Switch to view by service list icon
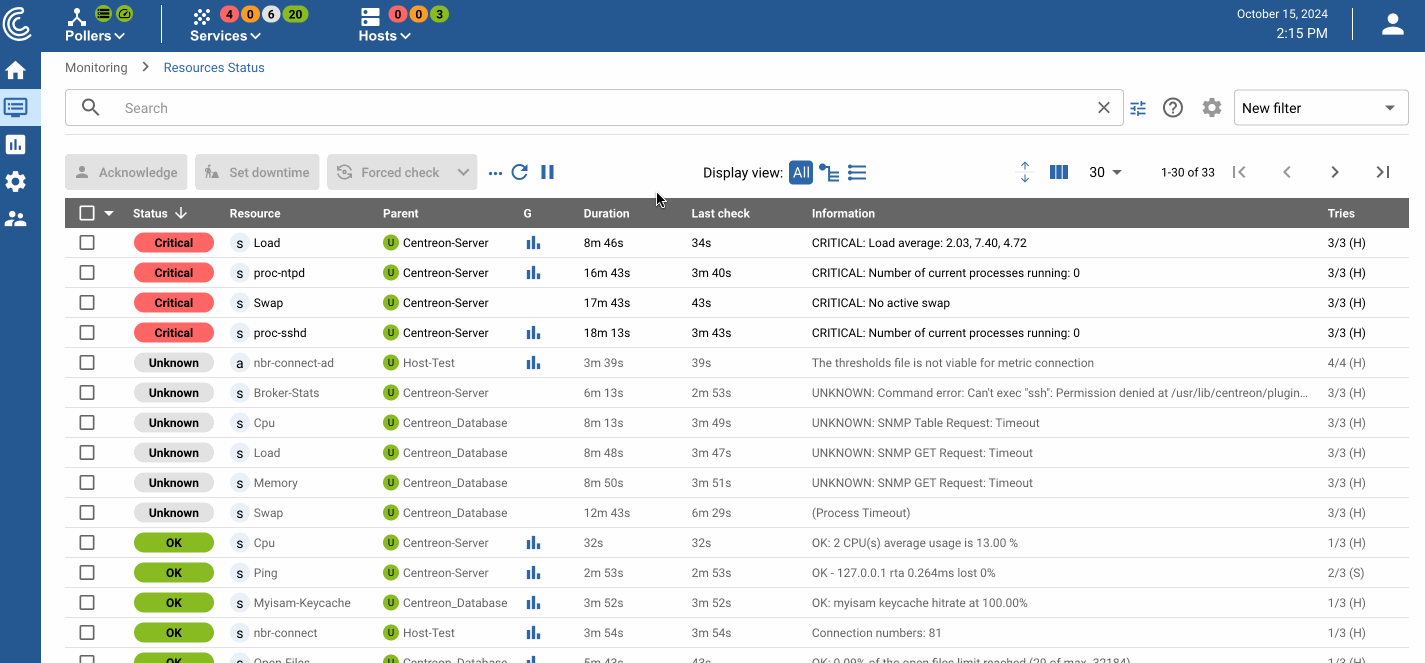This screenshot has height=663, width=1425. click(x=857, y=173)
